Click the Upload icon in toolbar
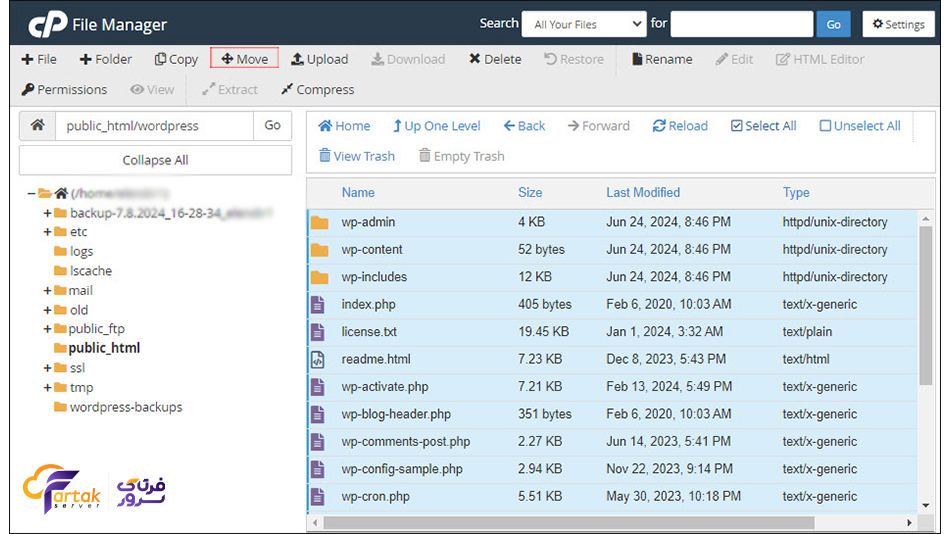This screenshot has width=950, height=534. click(x=319, y=59)
